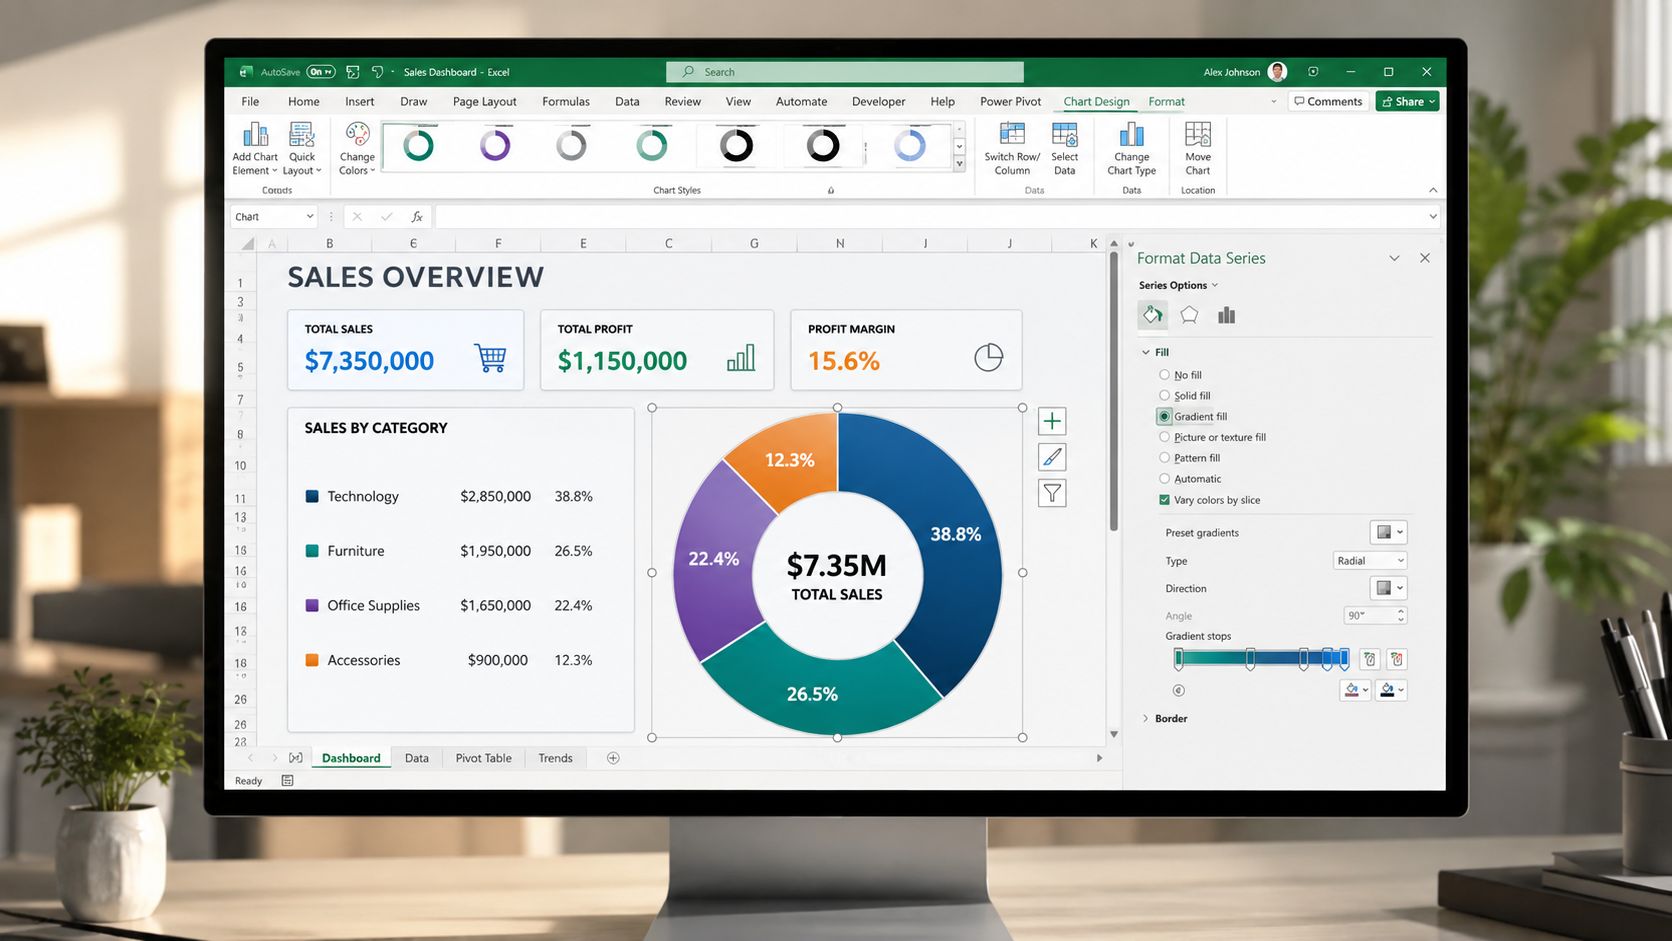
Task: Click Alex Johnson's profile picture
Action: click(1277, 72)
